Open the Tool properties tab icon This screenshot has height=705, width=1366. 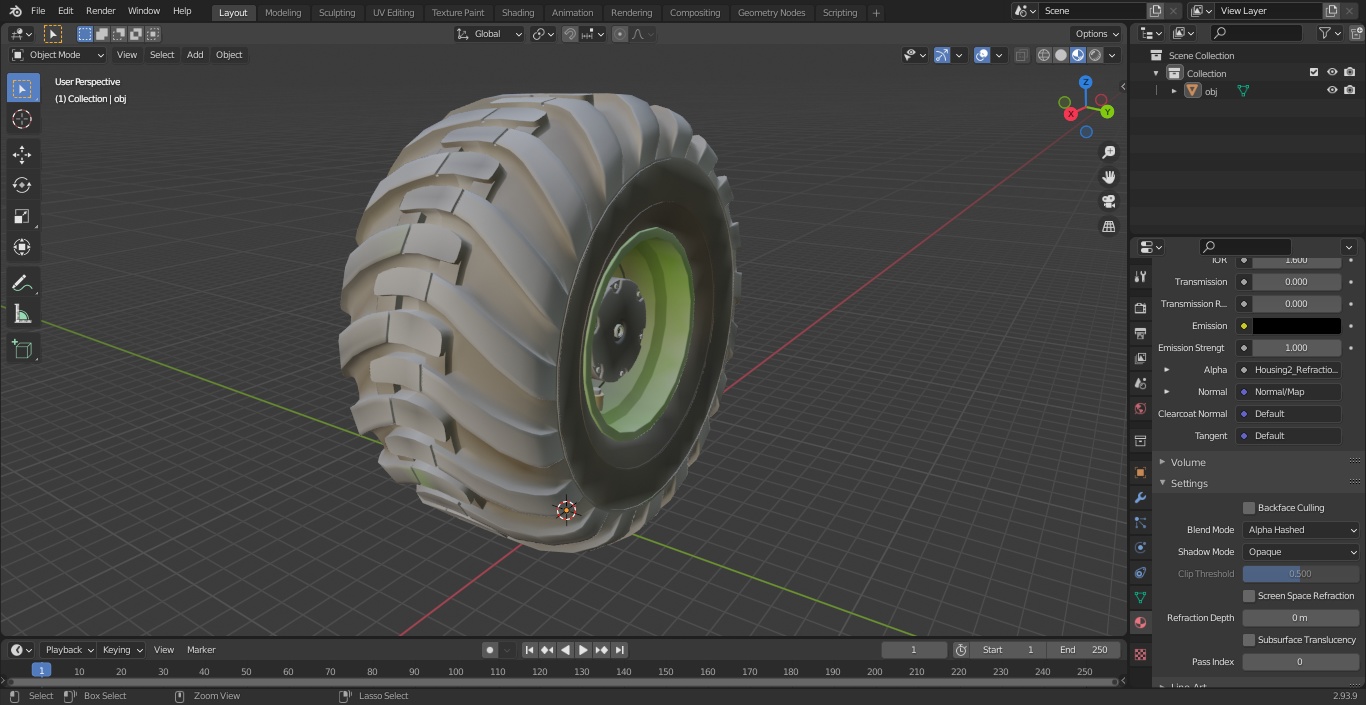point(1140,277)
